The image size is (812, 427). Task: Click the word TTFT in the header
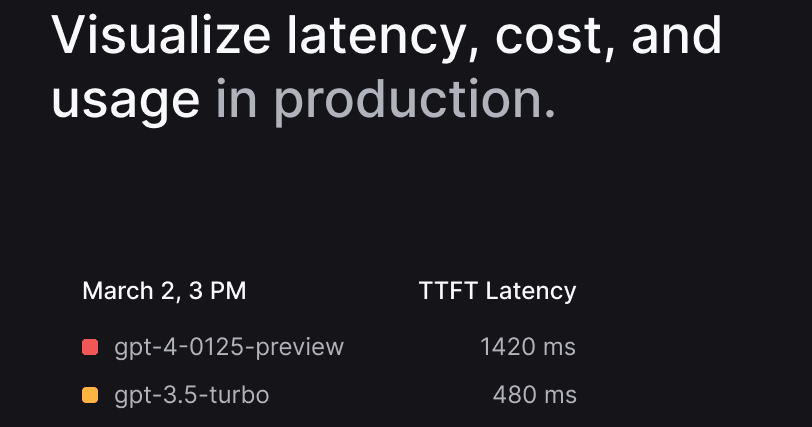[x=448, y=291]
